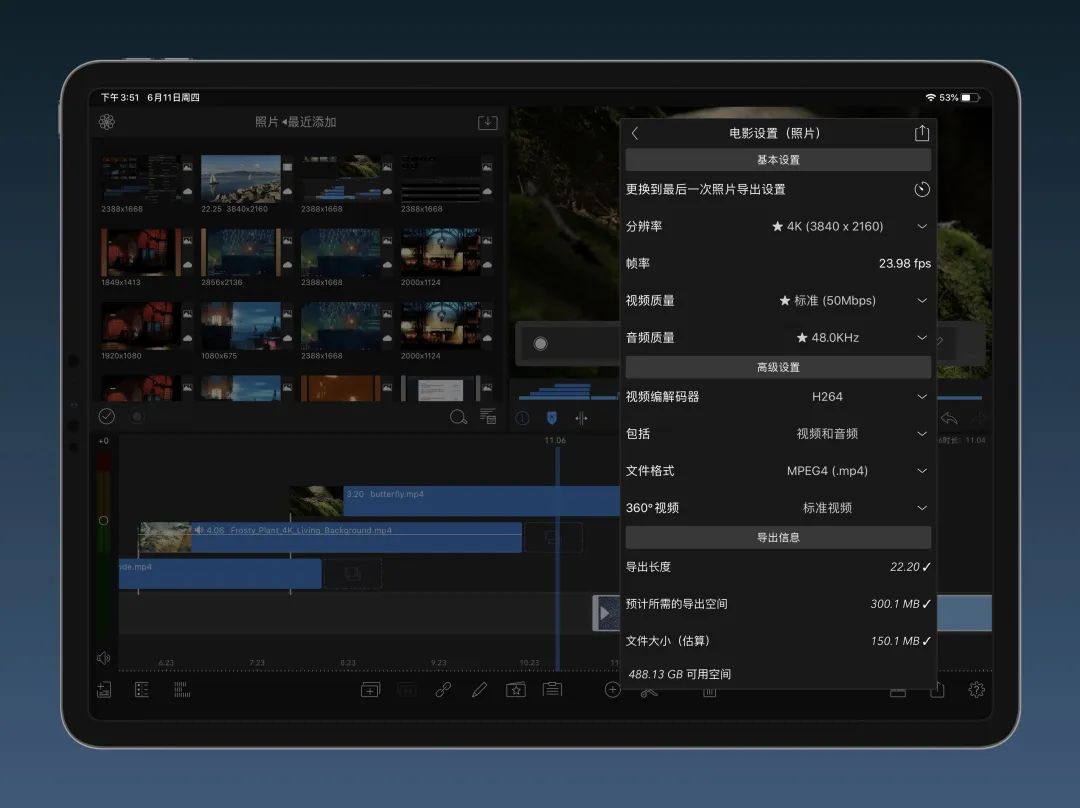This screenshot has height=808, width=1080.
Task: Click the link clips chain icon
Action: tap(443, 690)
